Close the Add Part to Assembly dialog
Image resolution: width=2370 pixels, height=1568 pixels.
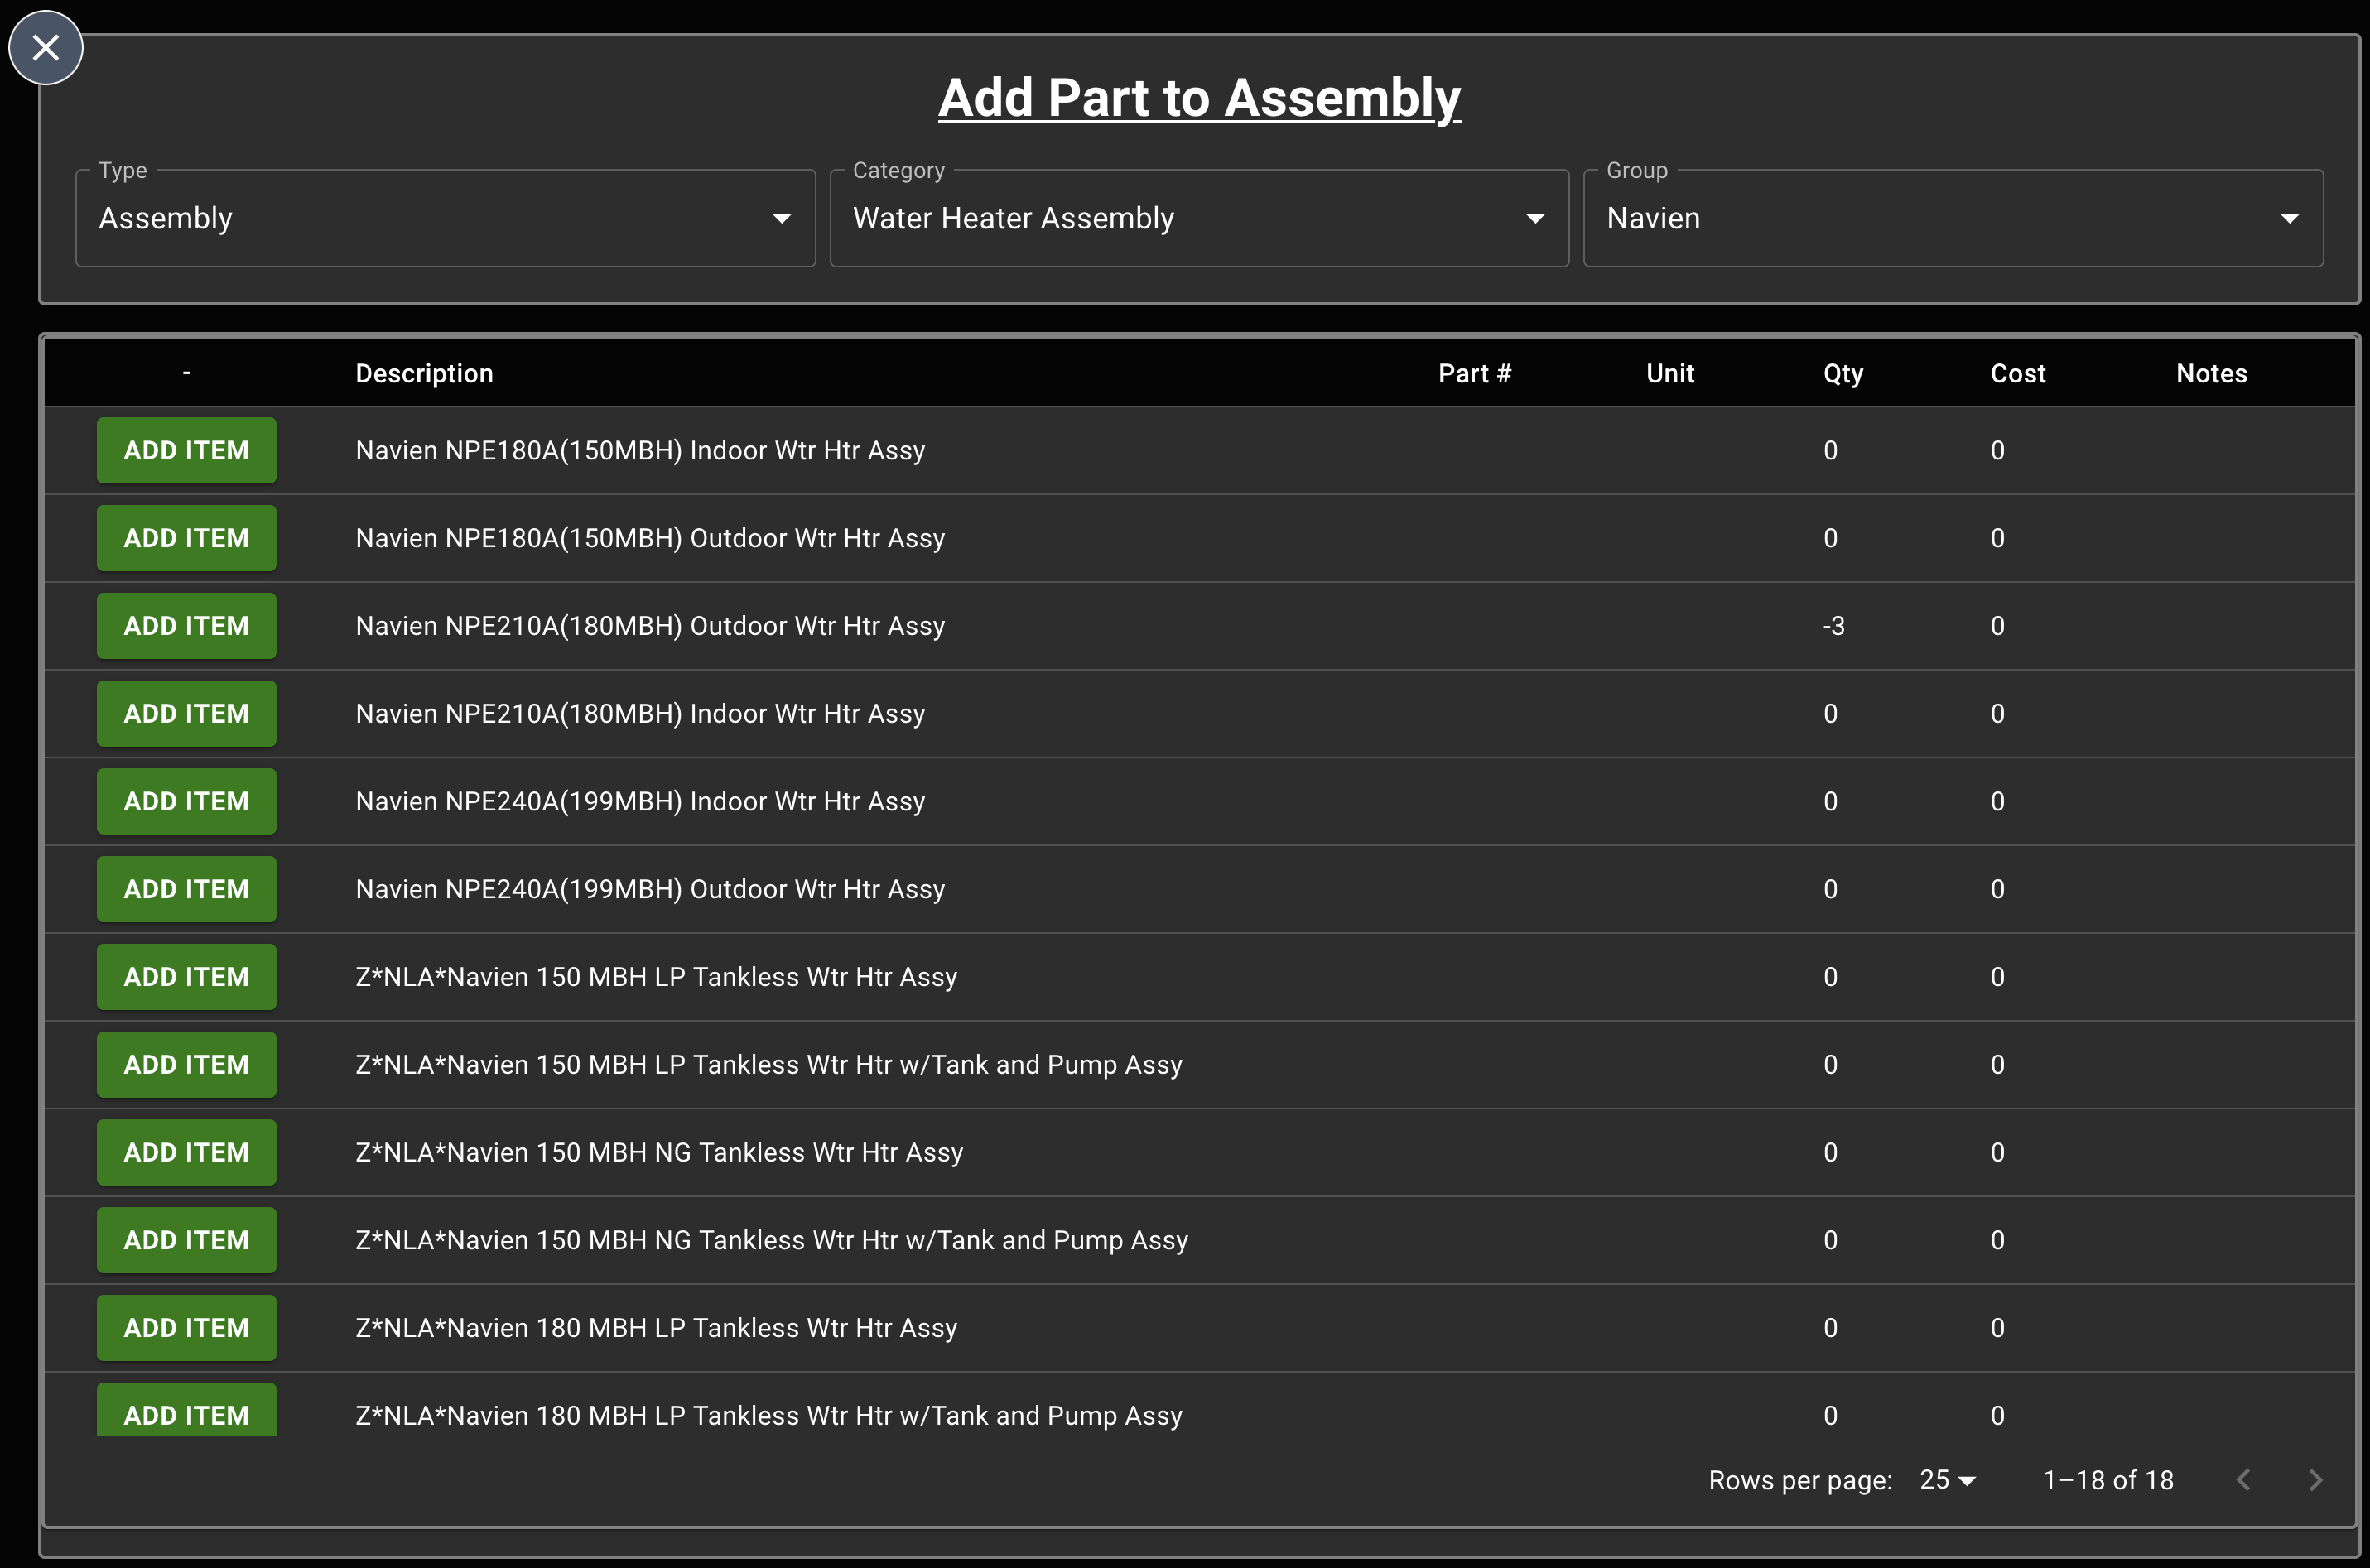click(x=46, y=47)
